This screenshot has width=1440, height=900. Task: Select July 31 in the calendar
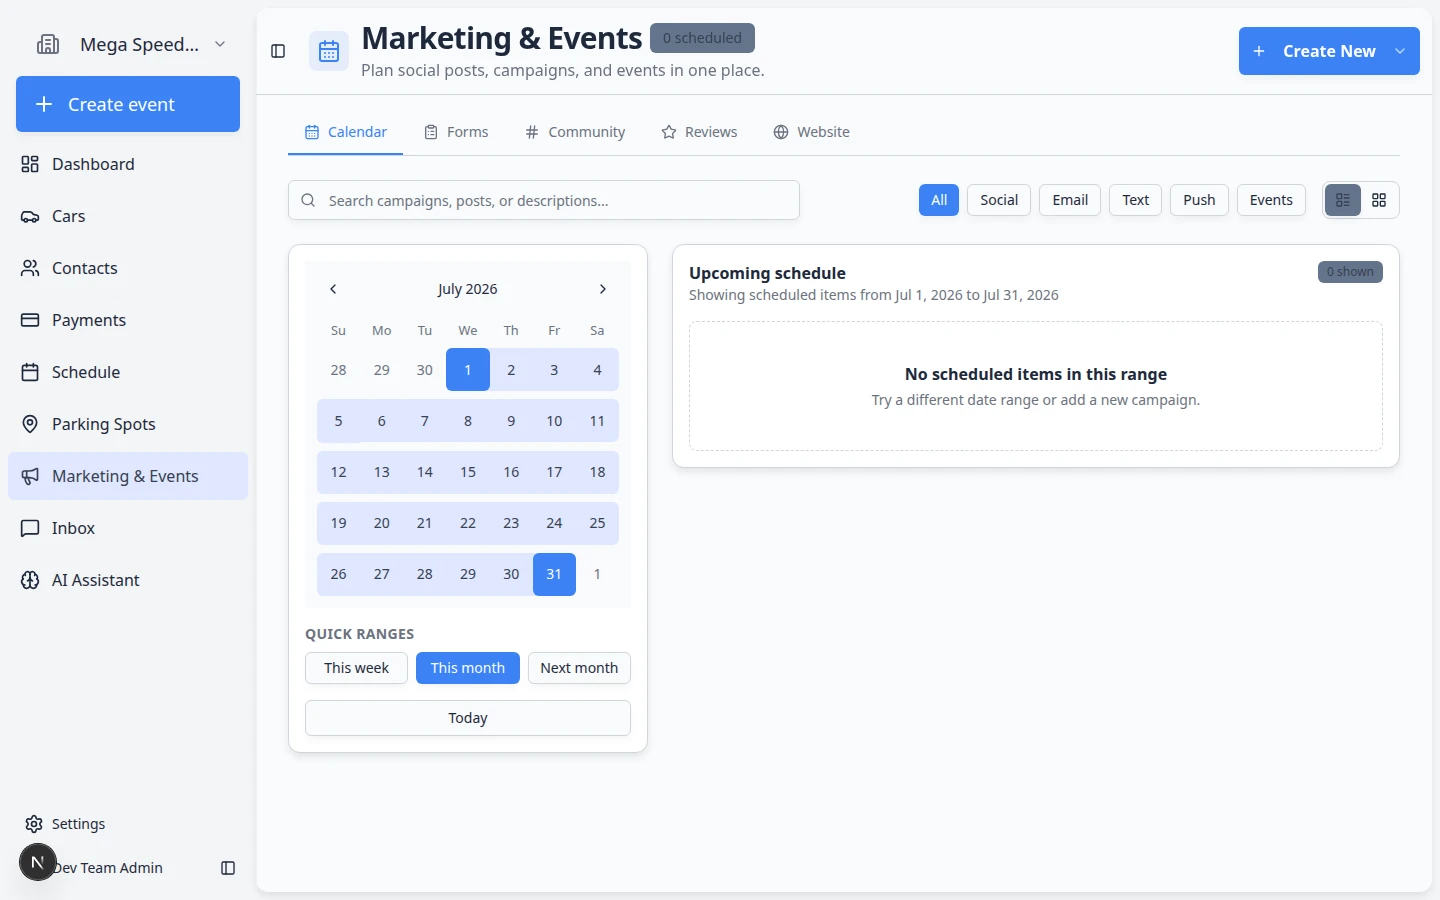pyautogui.click(x=554, y=574)
